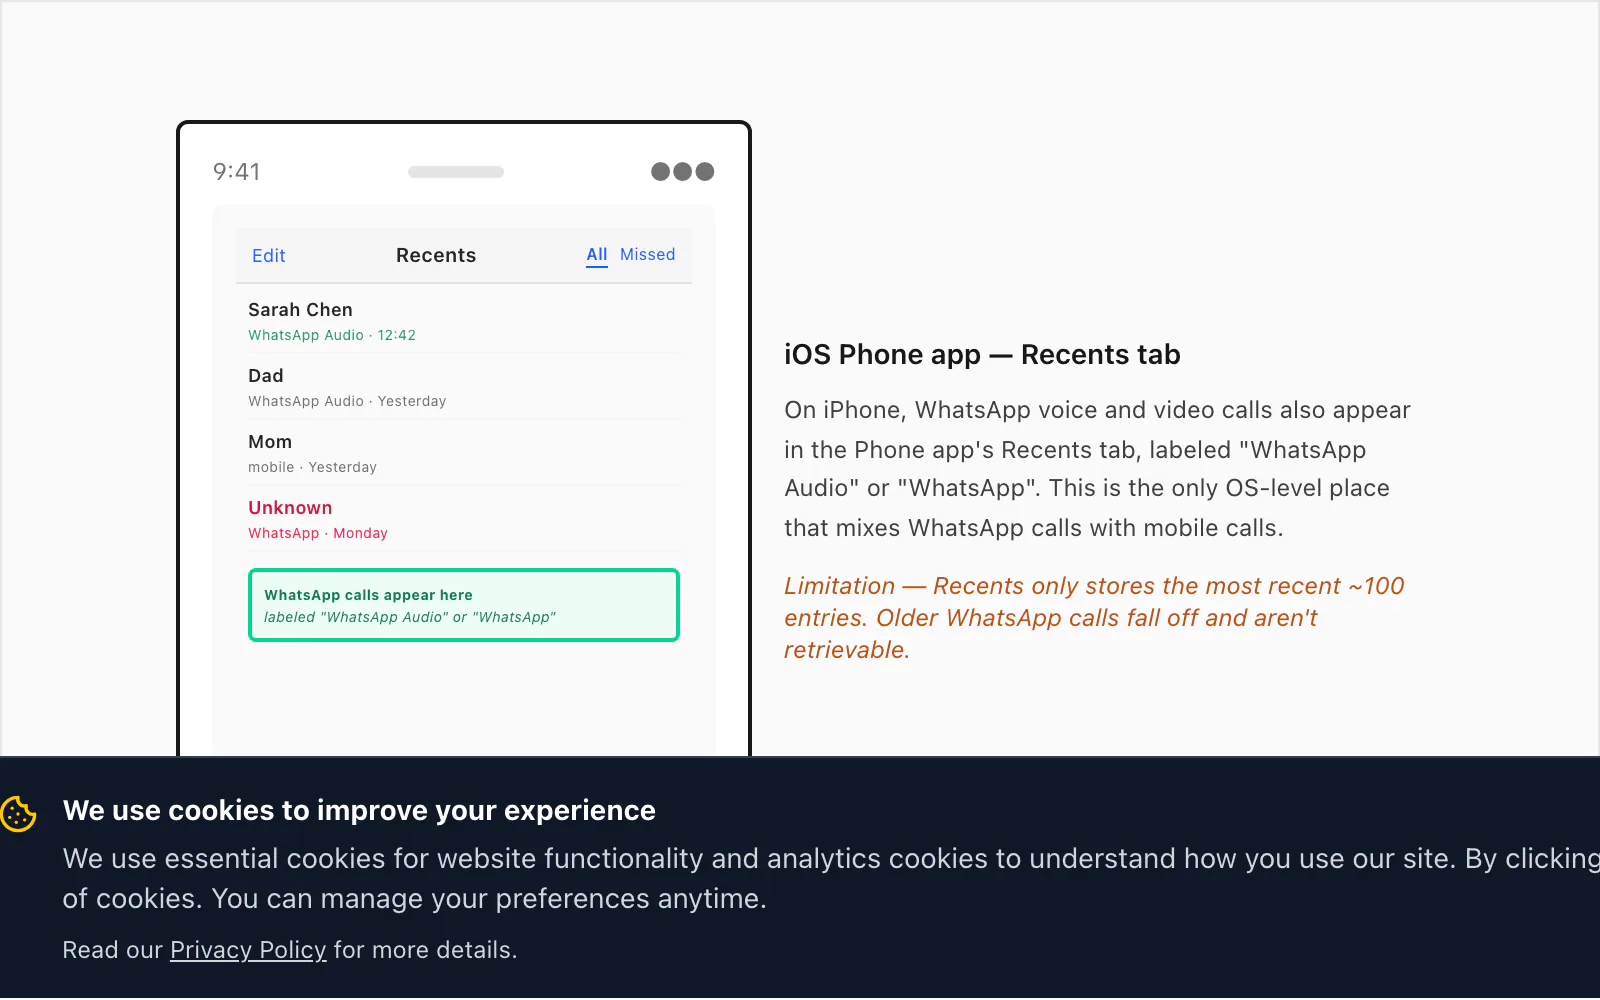Image resolution: width=1600 pixels, height=1000 pixels.
Task: Click the phone mockup's notch pill
Action: pos(456,172)
